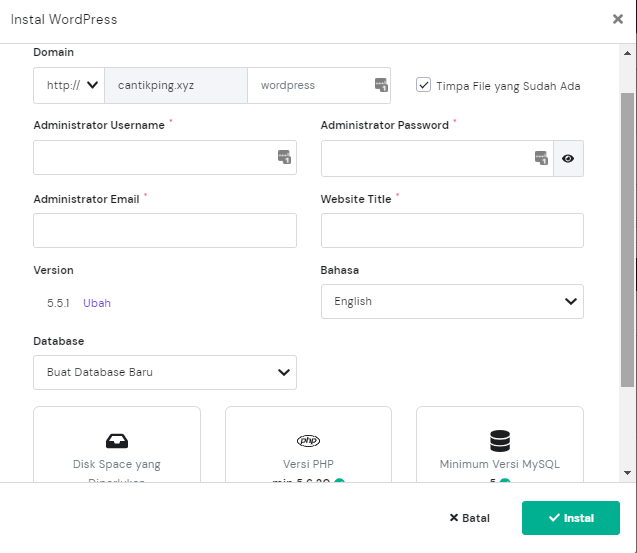This screenshot has width=637, height=553.
Task: Click the Administrator Username label
Action: 99,125
